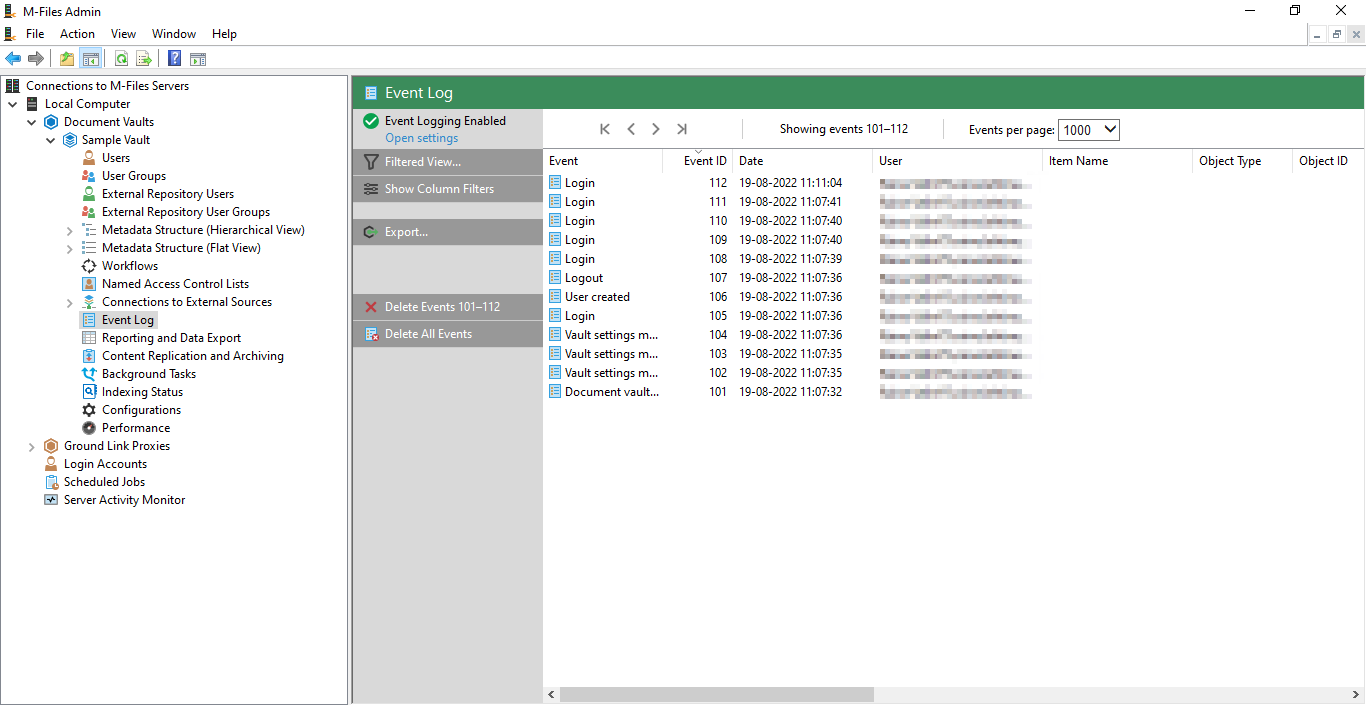Open the Events per page dropdown
This screenshot has width=1366, height=705.
point(1088,130)
